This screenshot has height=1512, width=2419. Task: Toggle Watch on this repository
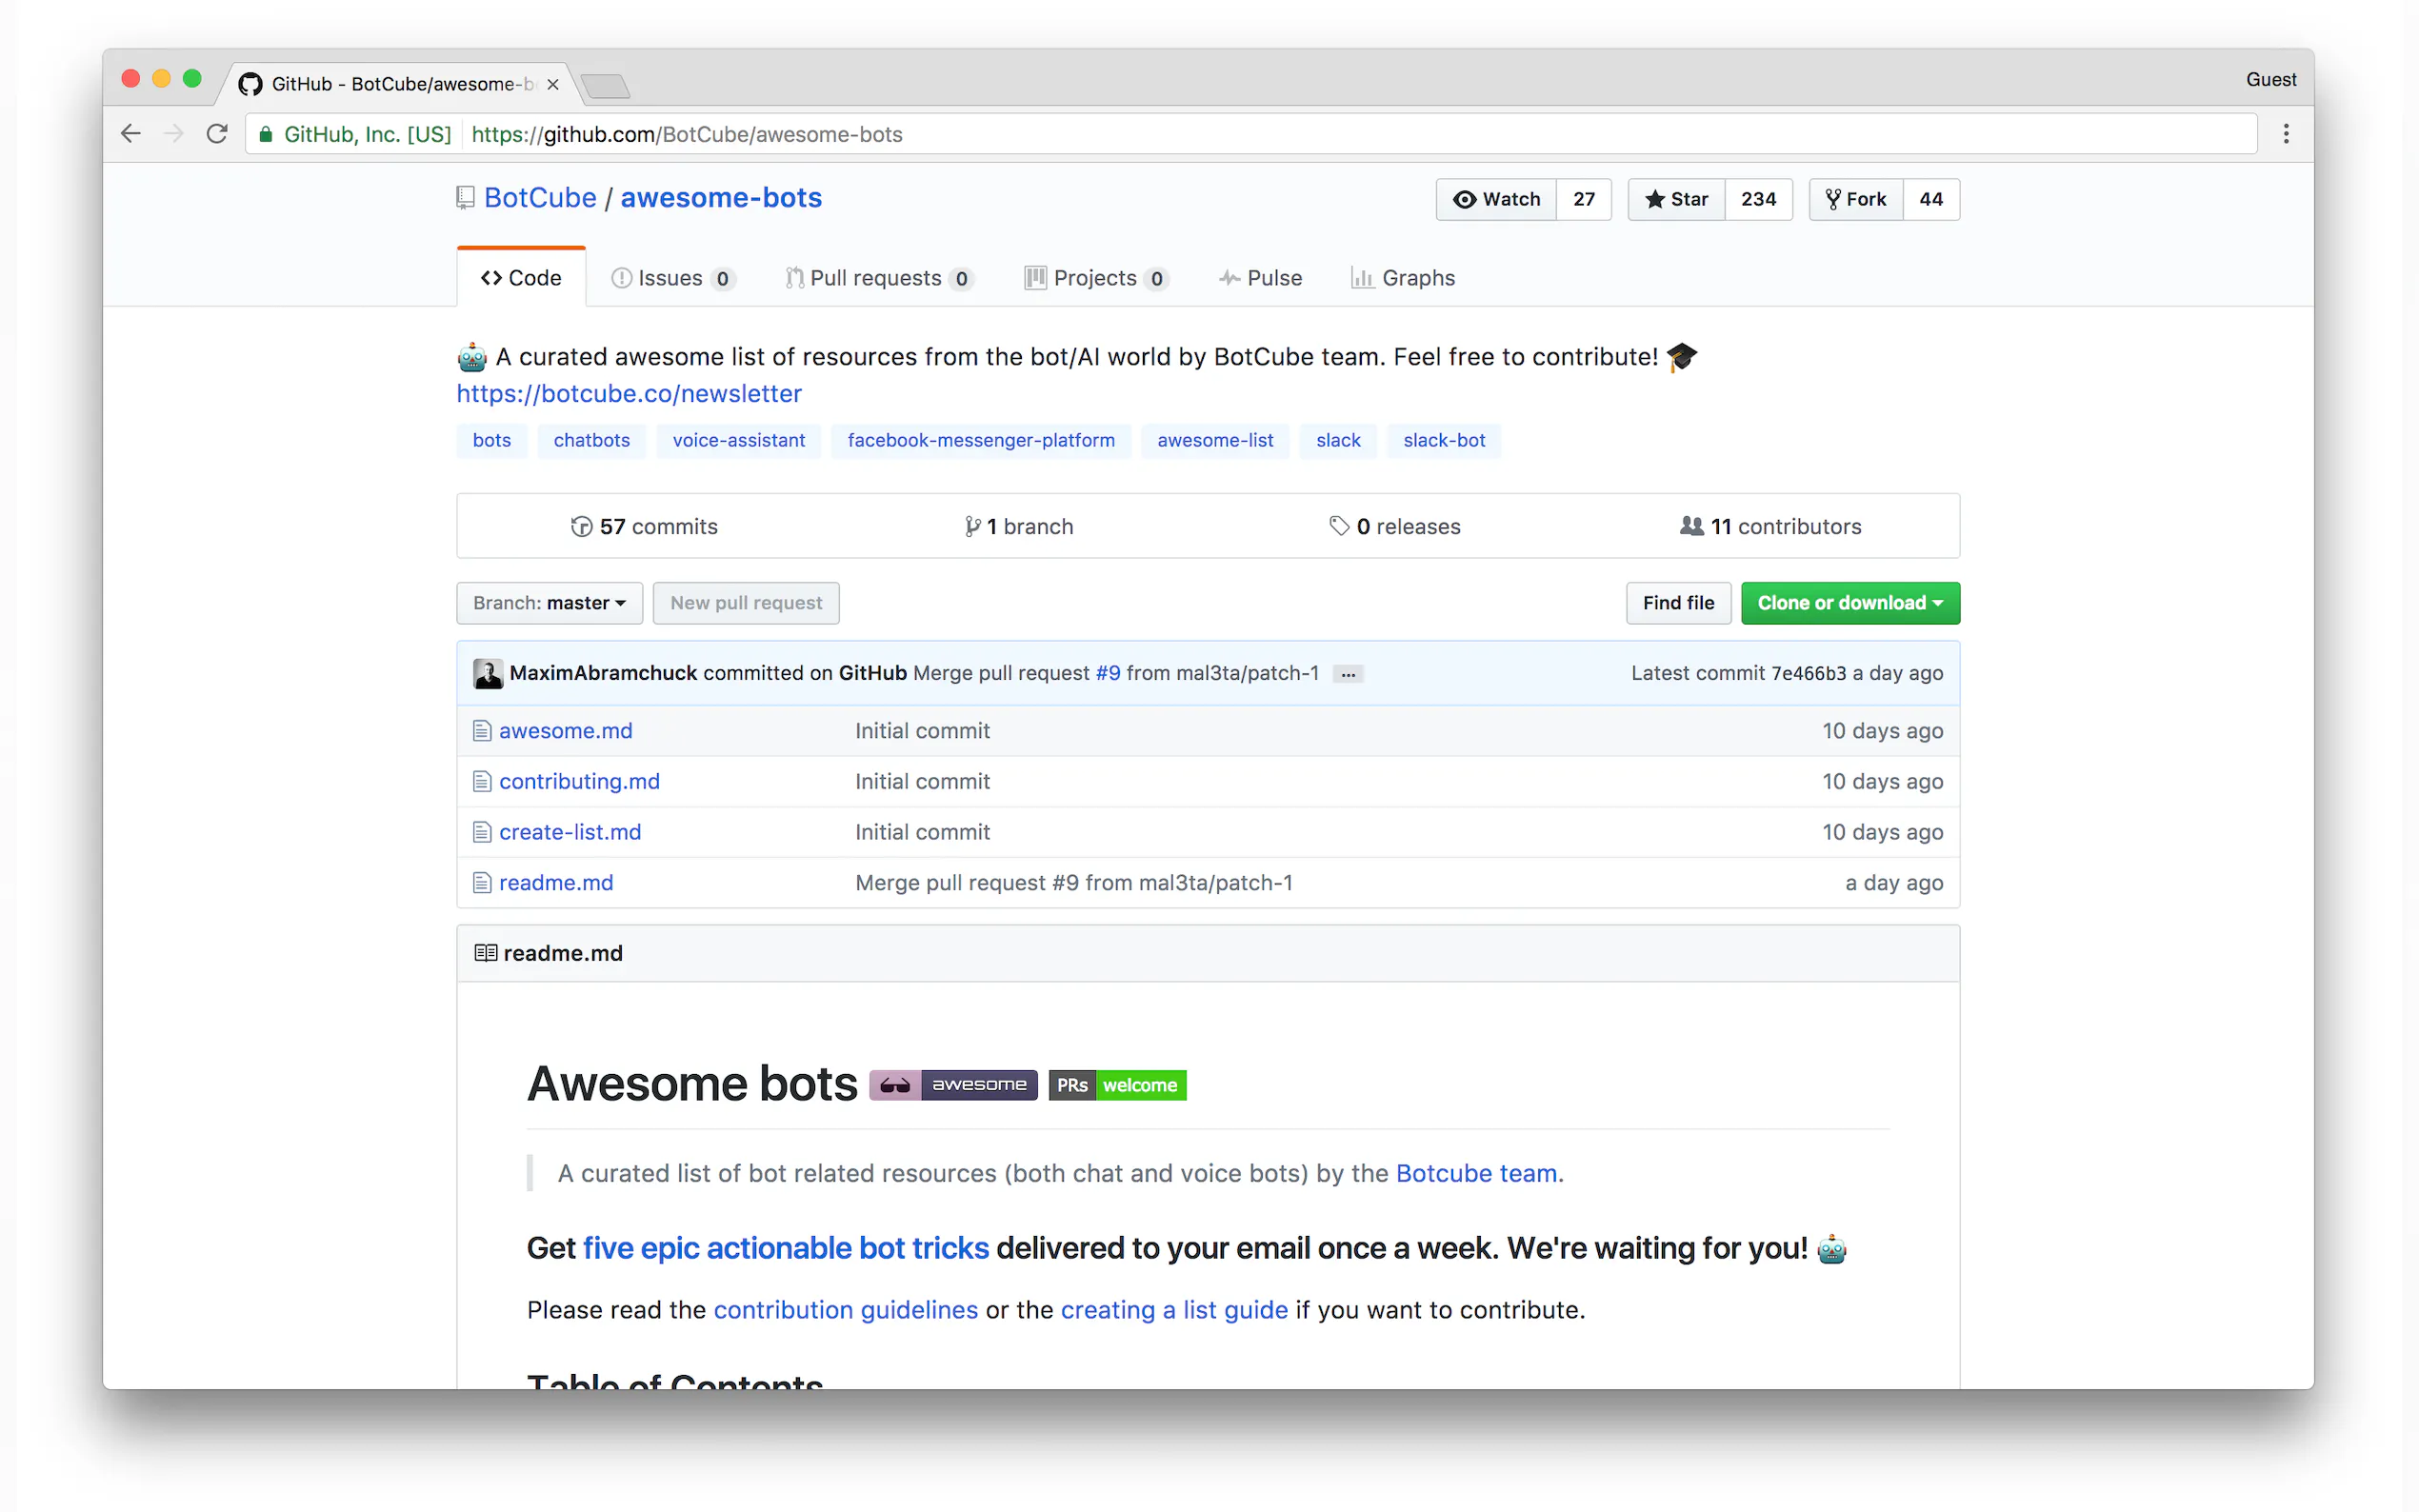(1496, 199)
